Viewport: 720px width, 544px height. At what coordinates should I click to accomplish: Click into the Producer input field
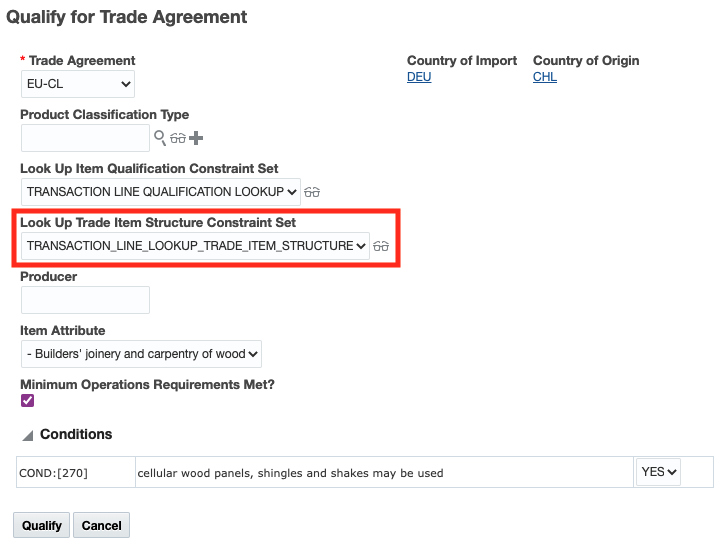(85, 300)
